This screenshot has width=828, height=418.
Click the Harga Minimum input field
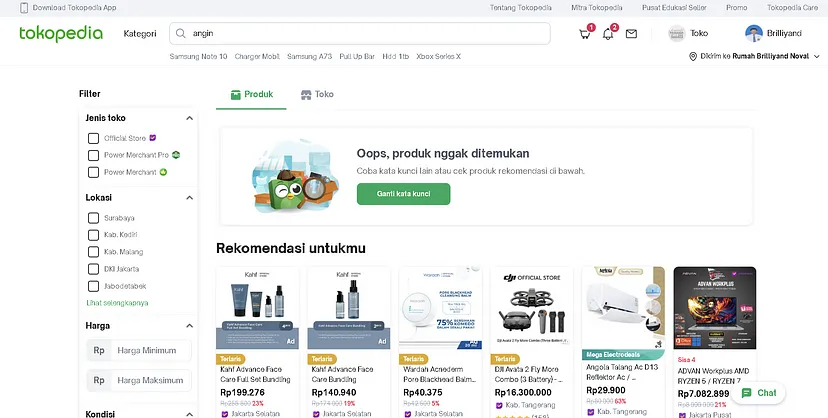point(151,350)
